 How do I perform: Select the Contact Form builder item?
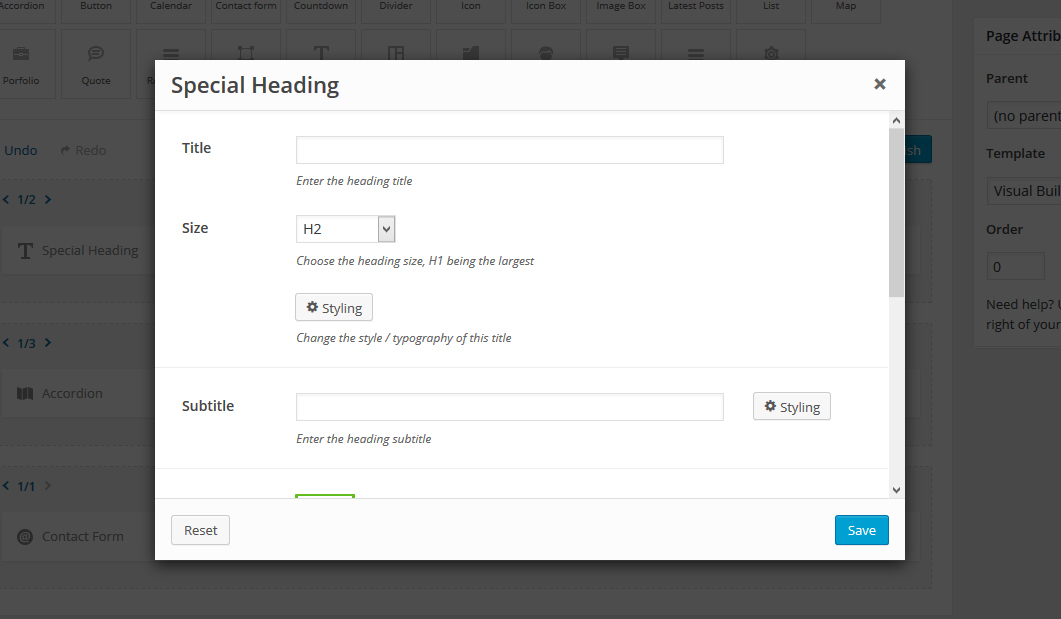pyautogui.click(x=78, y=536)
